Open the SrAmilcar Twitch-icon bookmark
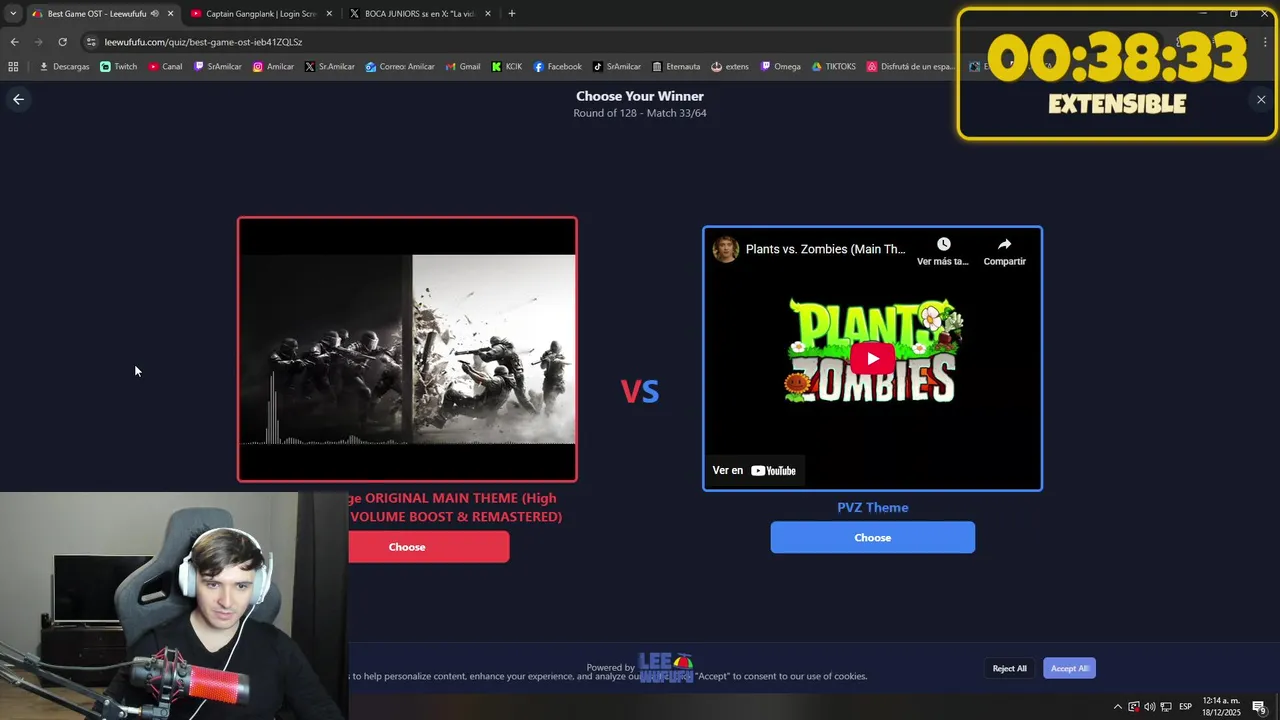Screen dimensions: 1280x720 click(217, 67)
